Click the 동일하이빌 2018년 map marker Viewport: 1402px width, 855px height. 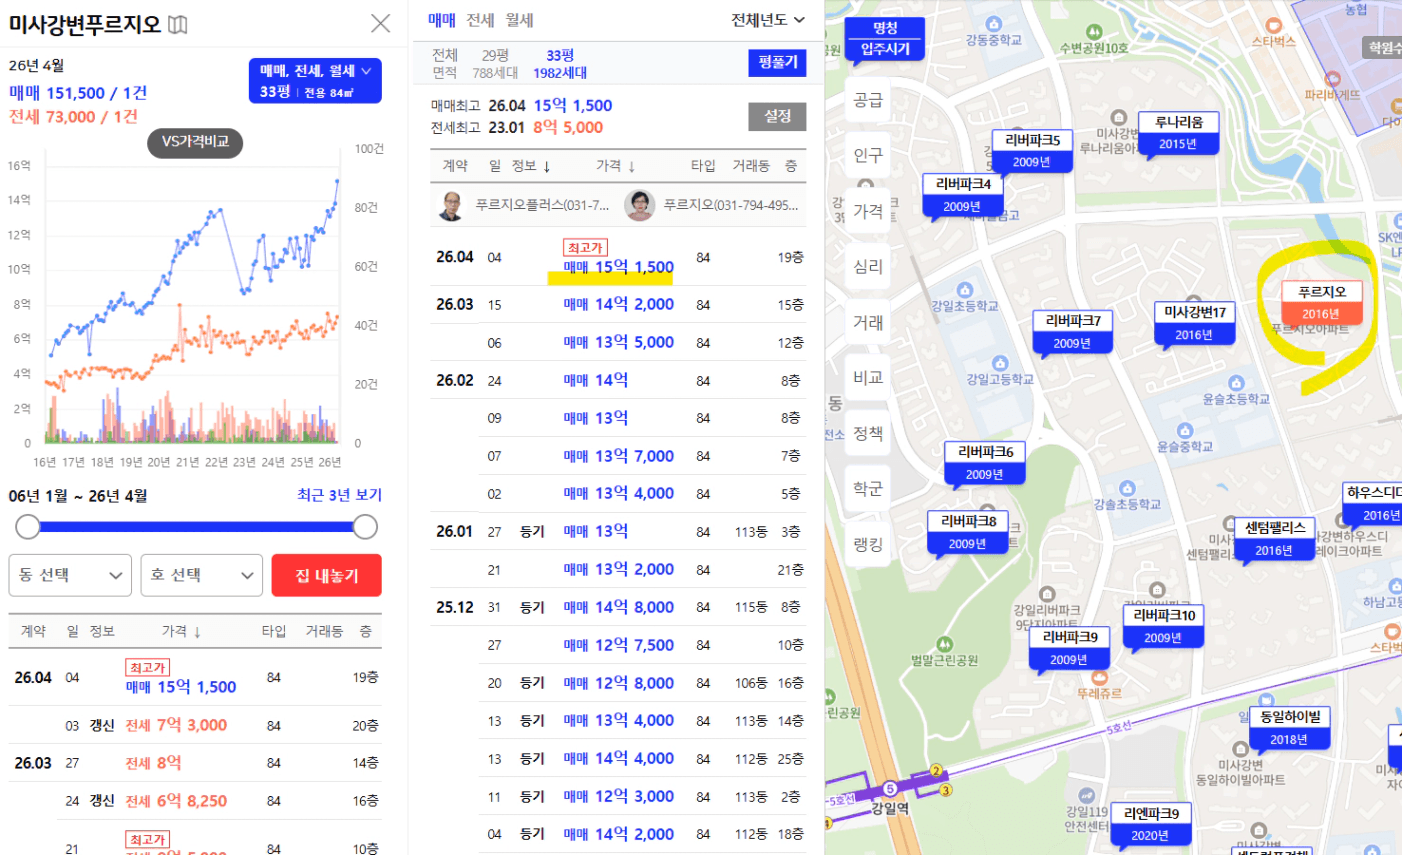[x=1289, y=727]
